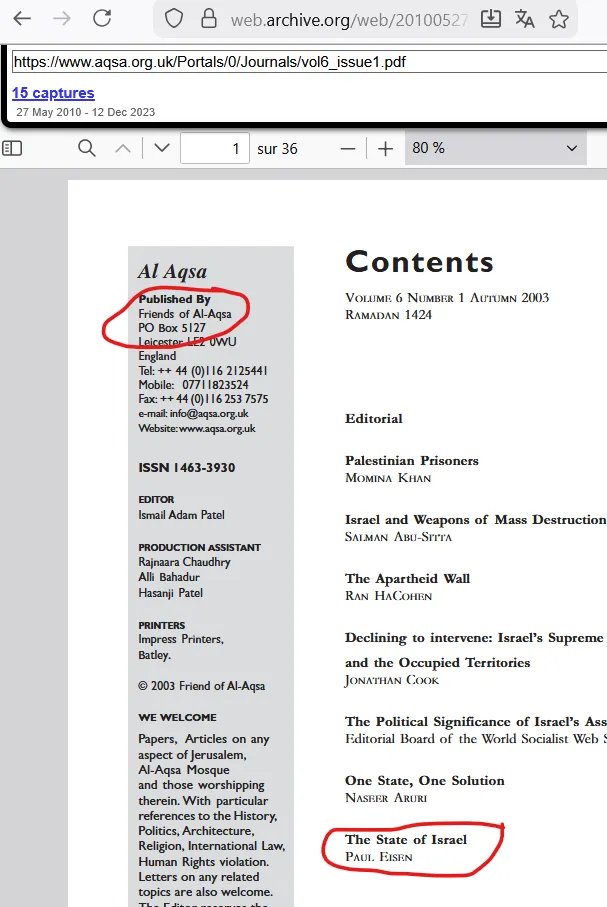Open the translate page icon
The width and height of the screenshot is (607, 907).
tap(525, 19)
